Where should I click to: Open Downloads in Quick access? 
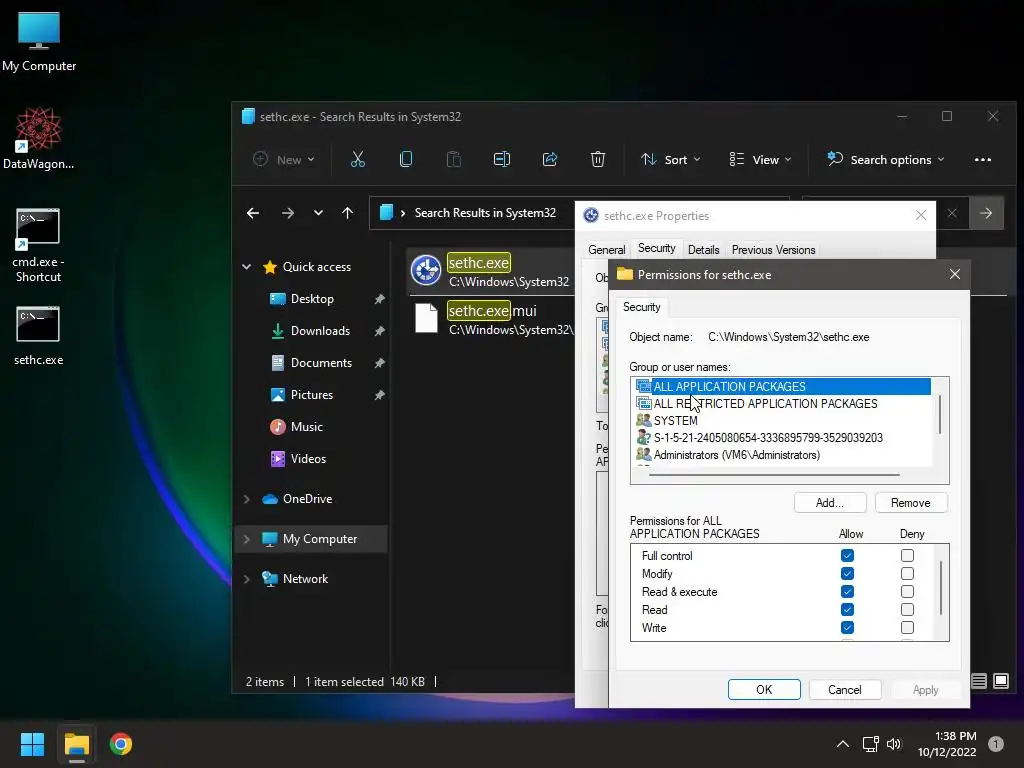click(x=320, y=330)
